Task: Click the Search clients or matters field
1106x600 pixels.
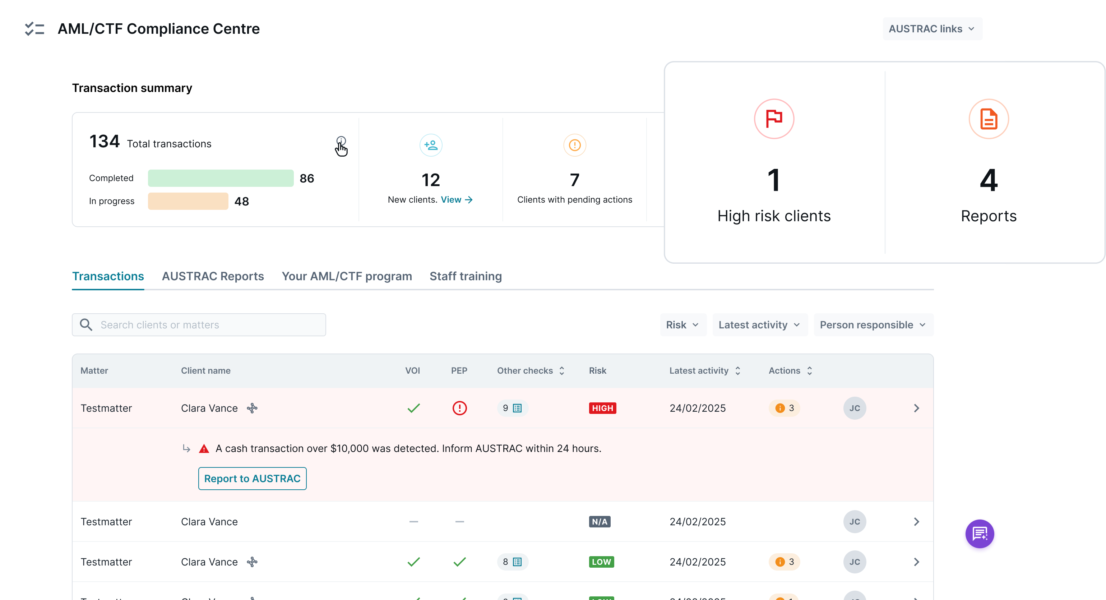Action: (x=199, y=325)
